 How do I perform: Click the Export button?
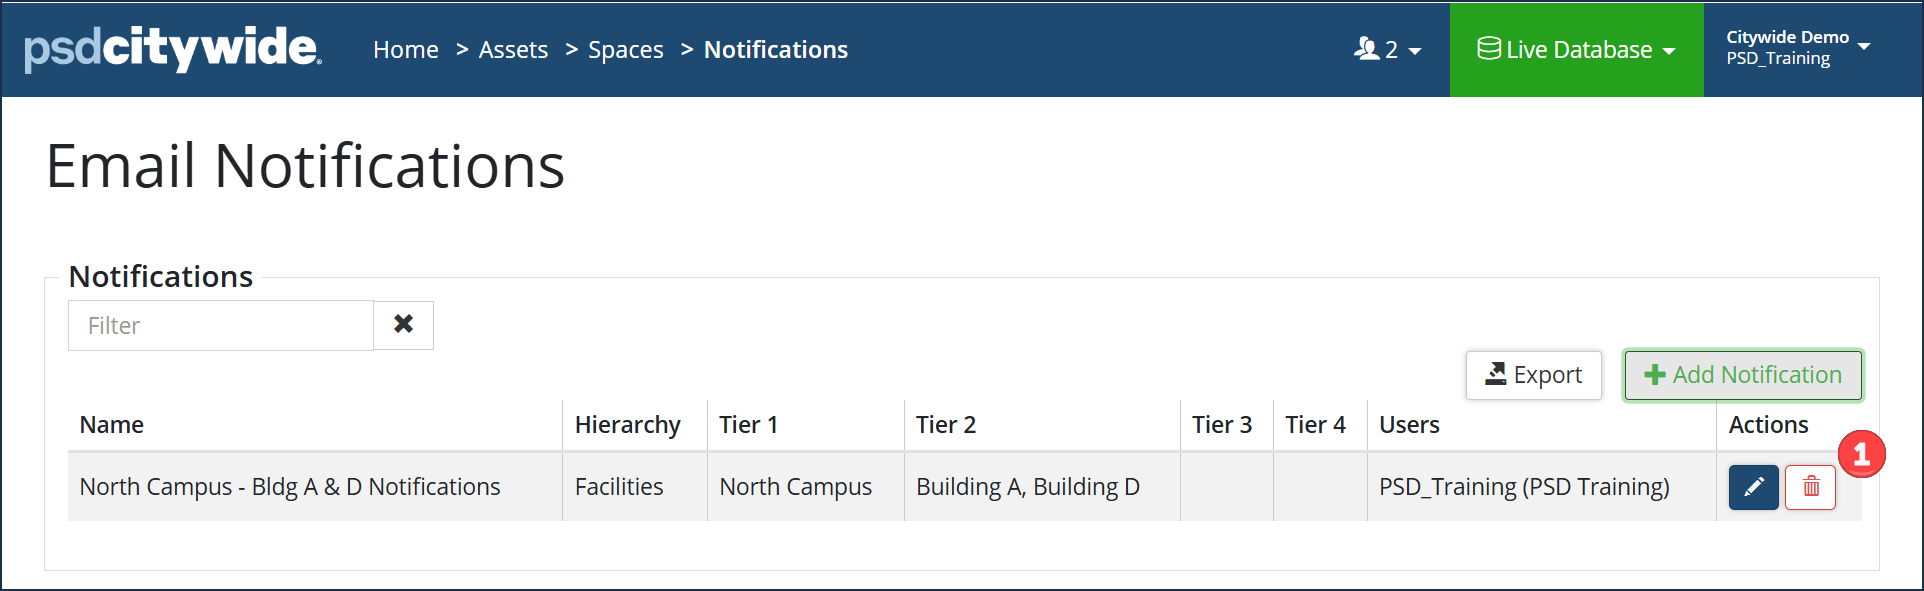click(x=1534, y=375)
